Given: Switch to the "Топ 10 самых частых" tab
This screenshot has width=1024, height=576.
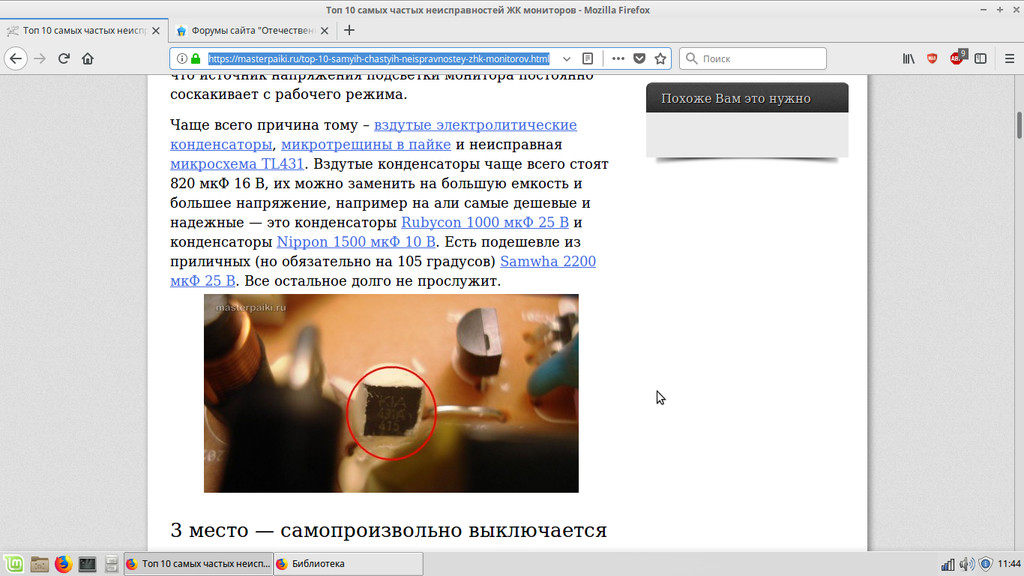Looking at the screenshot, I should click(84, 30).
